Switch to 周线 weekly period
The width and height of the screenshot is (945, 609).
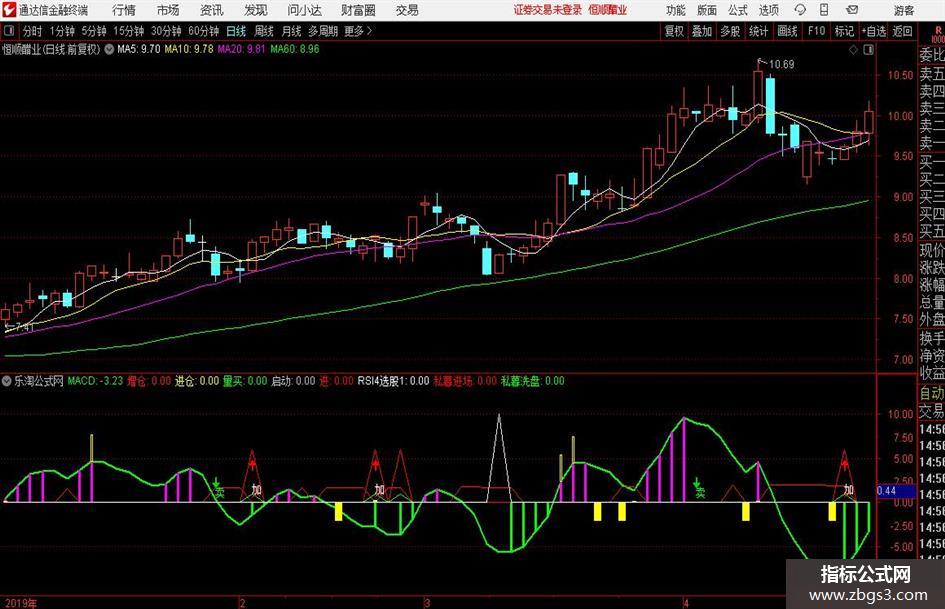click(x=264, y=31)
